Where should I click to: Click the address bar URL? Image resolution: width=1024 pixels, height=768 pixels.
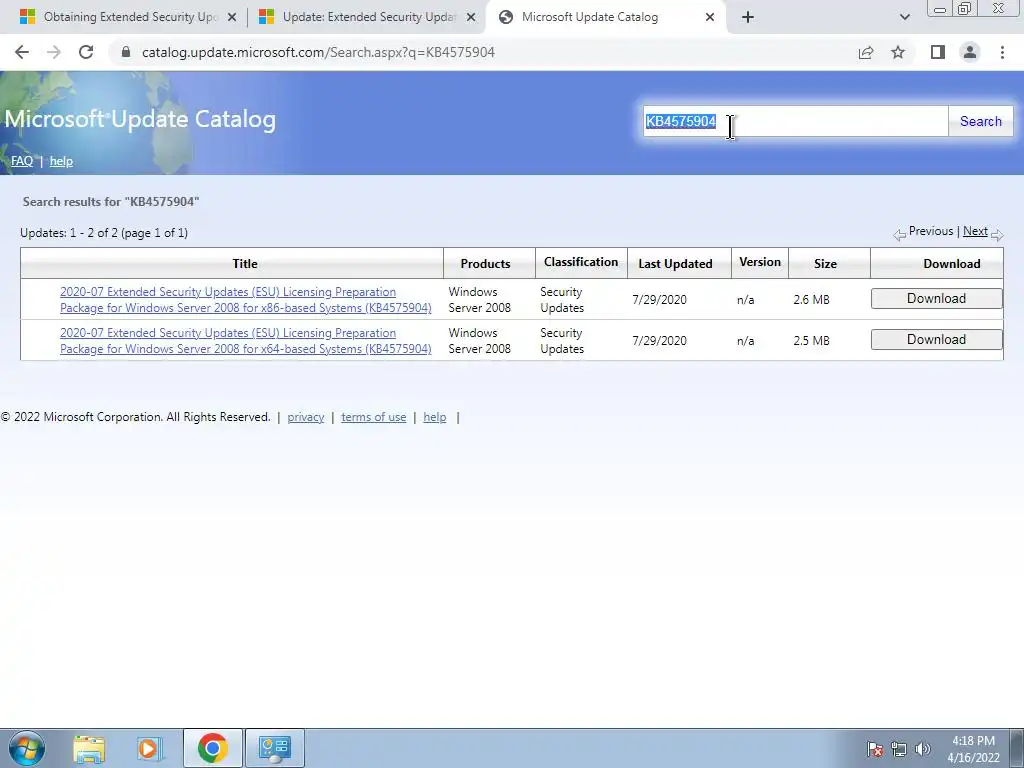click(x=318, y=52)
